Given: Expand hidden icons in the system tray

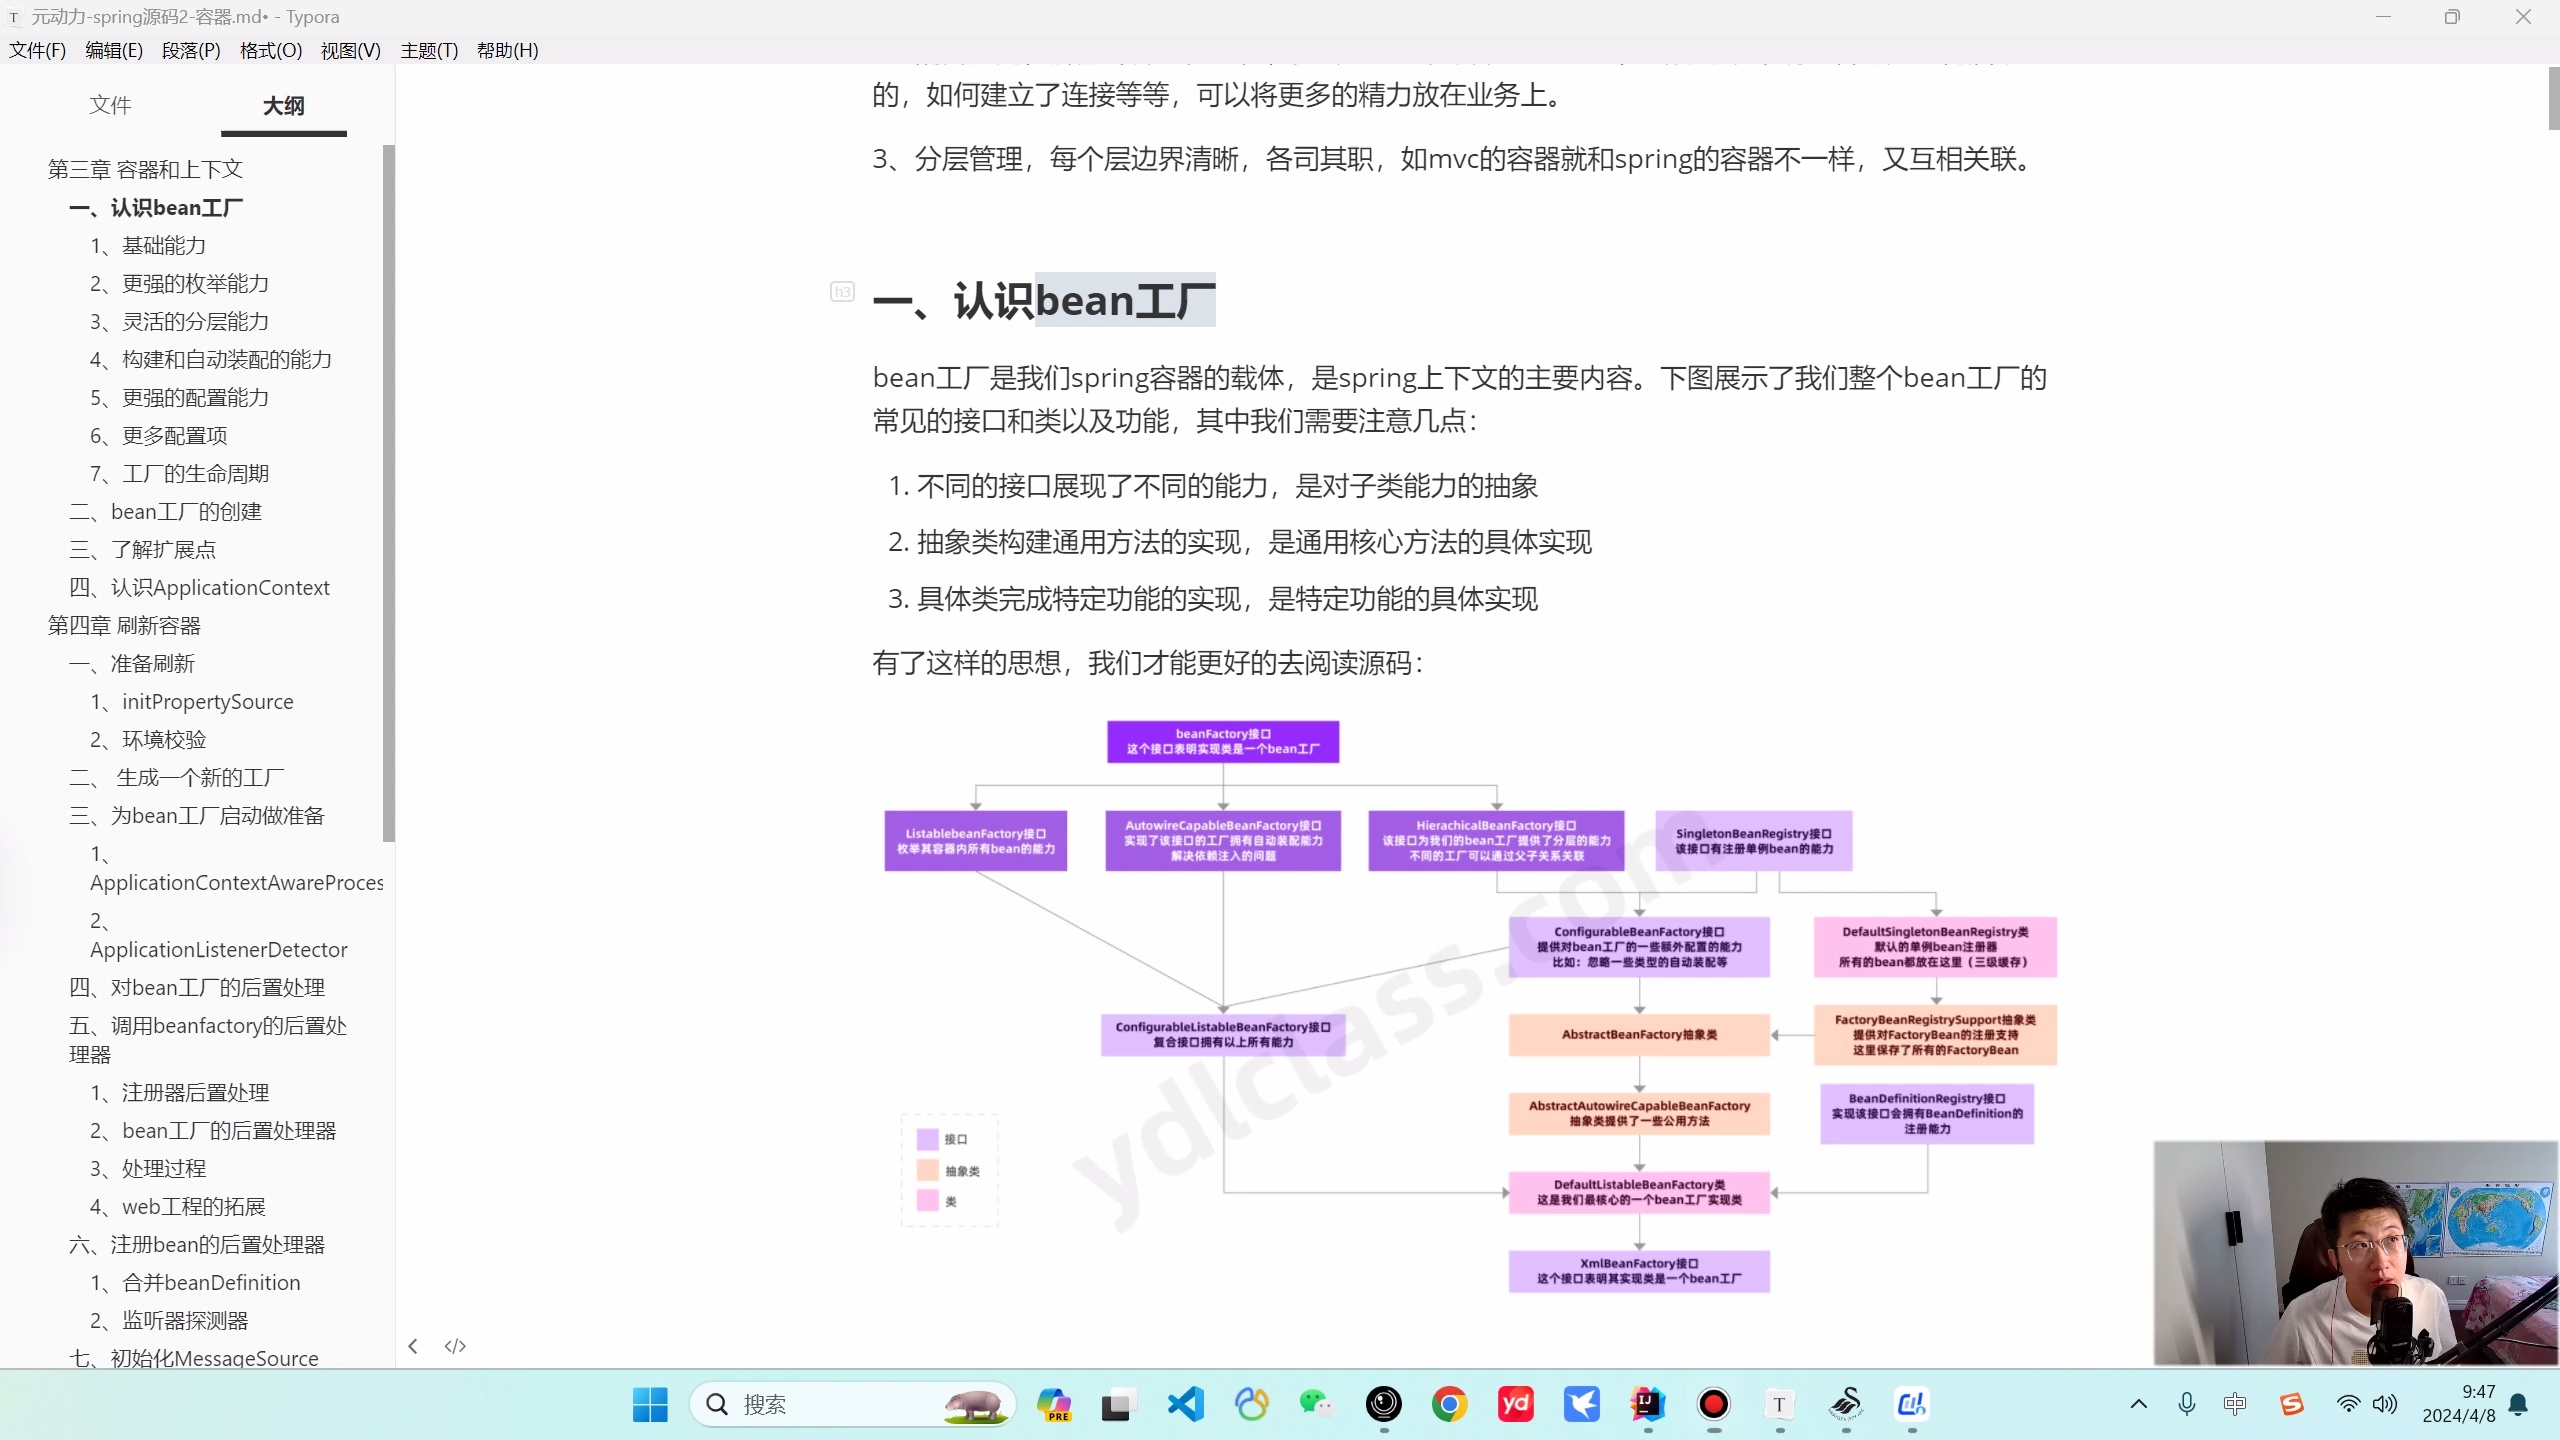Looking at the screenshot, I should (x=2139, y=1404).
